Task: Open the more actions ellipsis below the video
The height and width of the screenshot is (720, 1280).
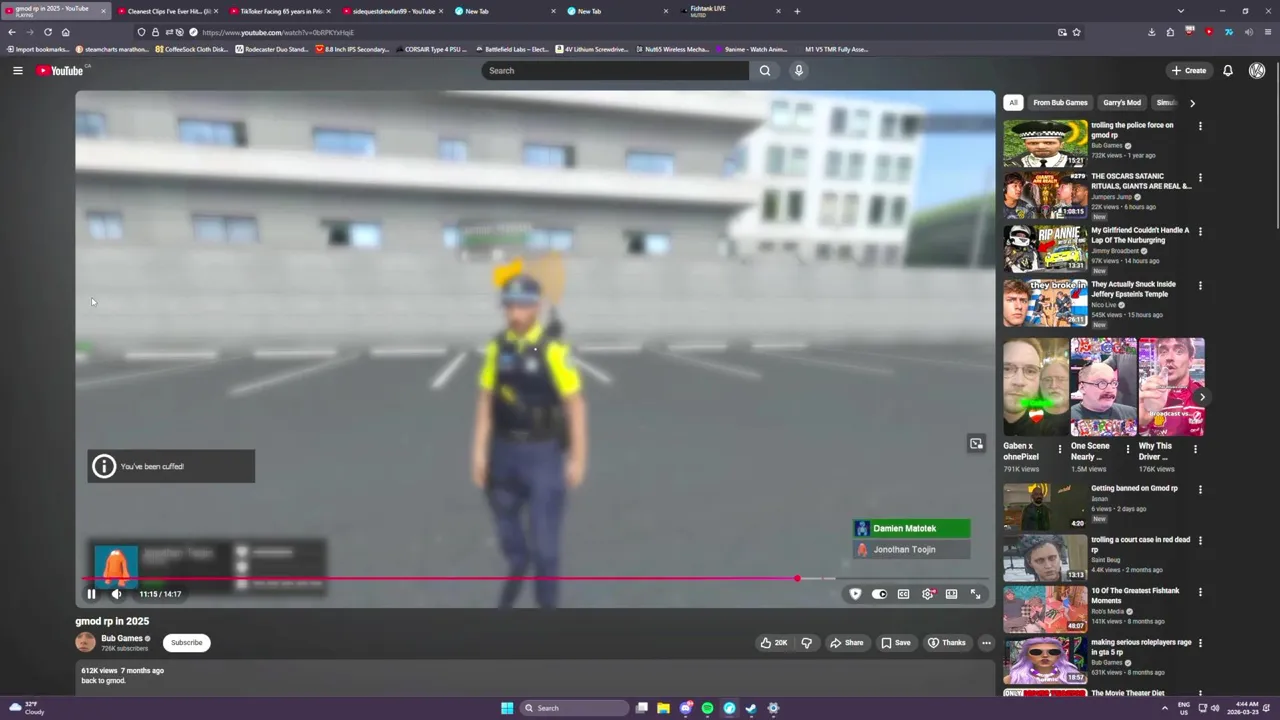Action: pos(986,643)
